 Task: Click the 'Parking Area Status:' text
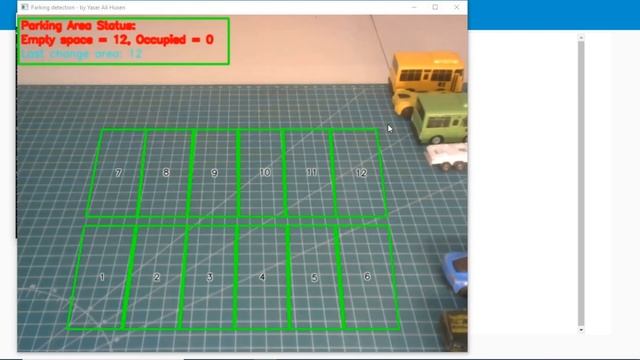click(78, 26)
